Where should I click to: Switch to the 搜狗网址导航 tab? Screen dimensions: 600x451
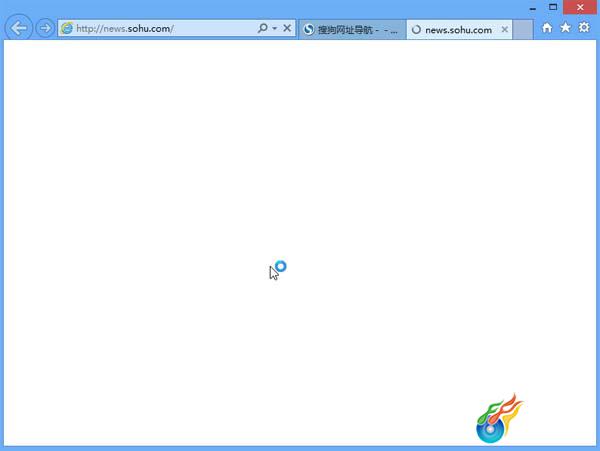352,29
